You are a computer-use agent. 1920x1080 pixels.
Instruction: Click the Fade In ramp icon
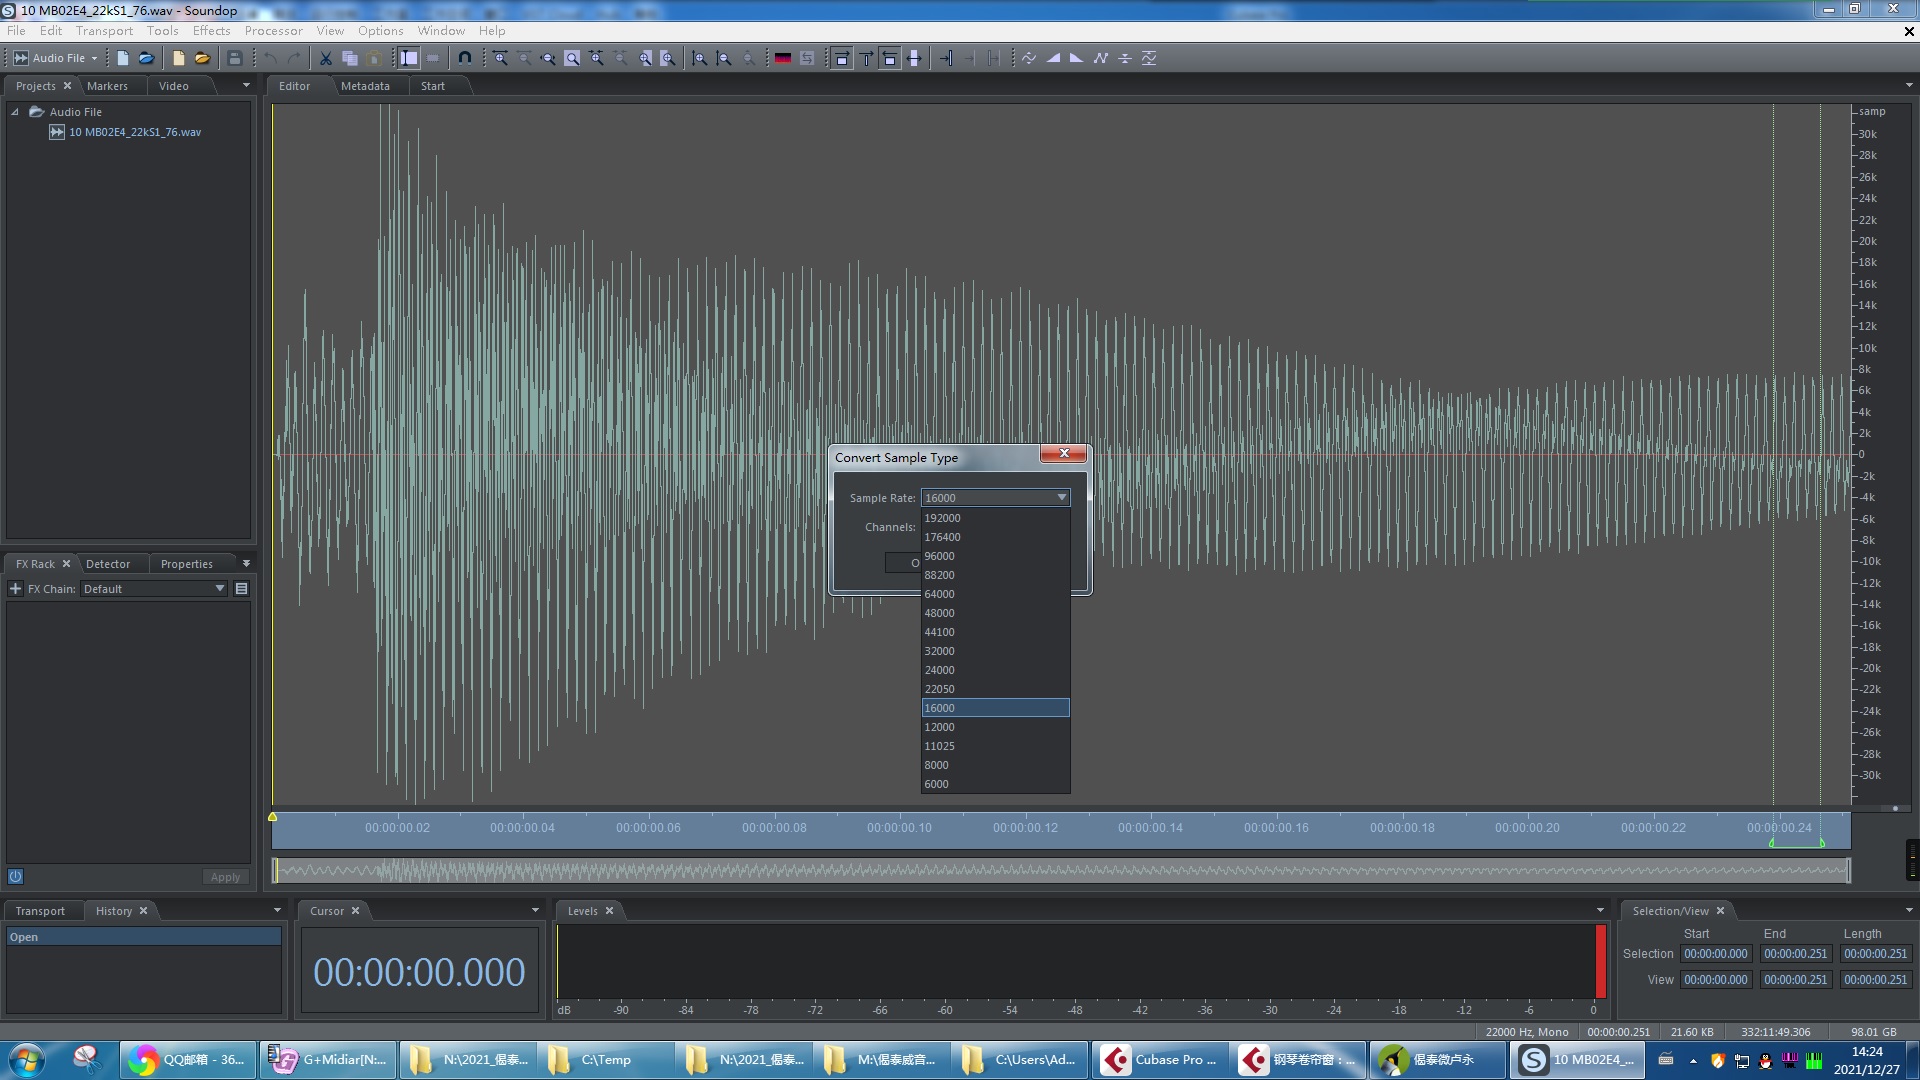(x=1053, y=58)
